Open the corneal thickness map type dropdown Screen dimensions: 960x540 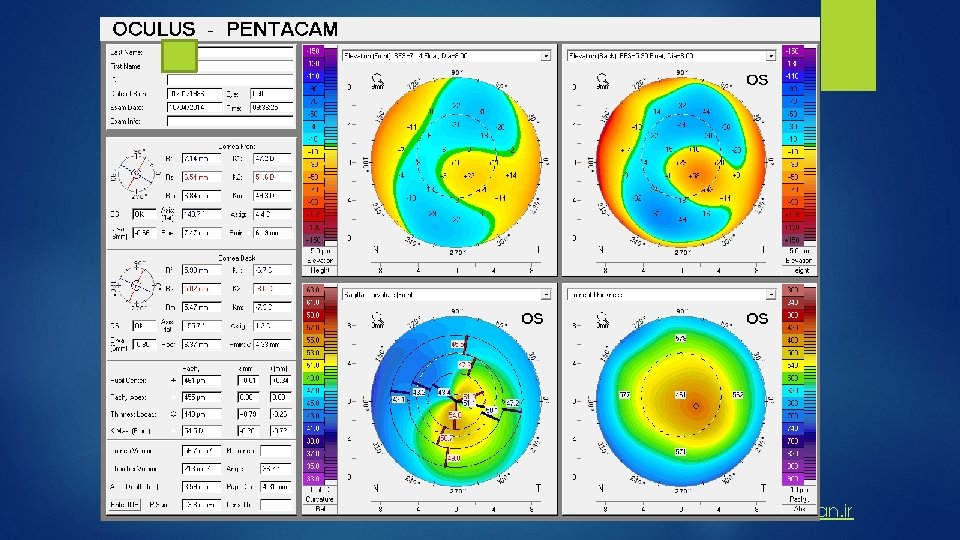(x=672, y=294)
